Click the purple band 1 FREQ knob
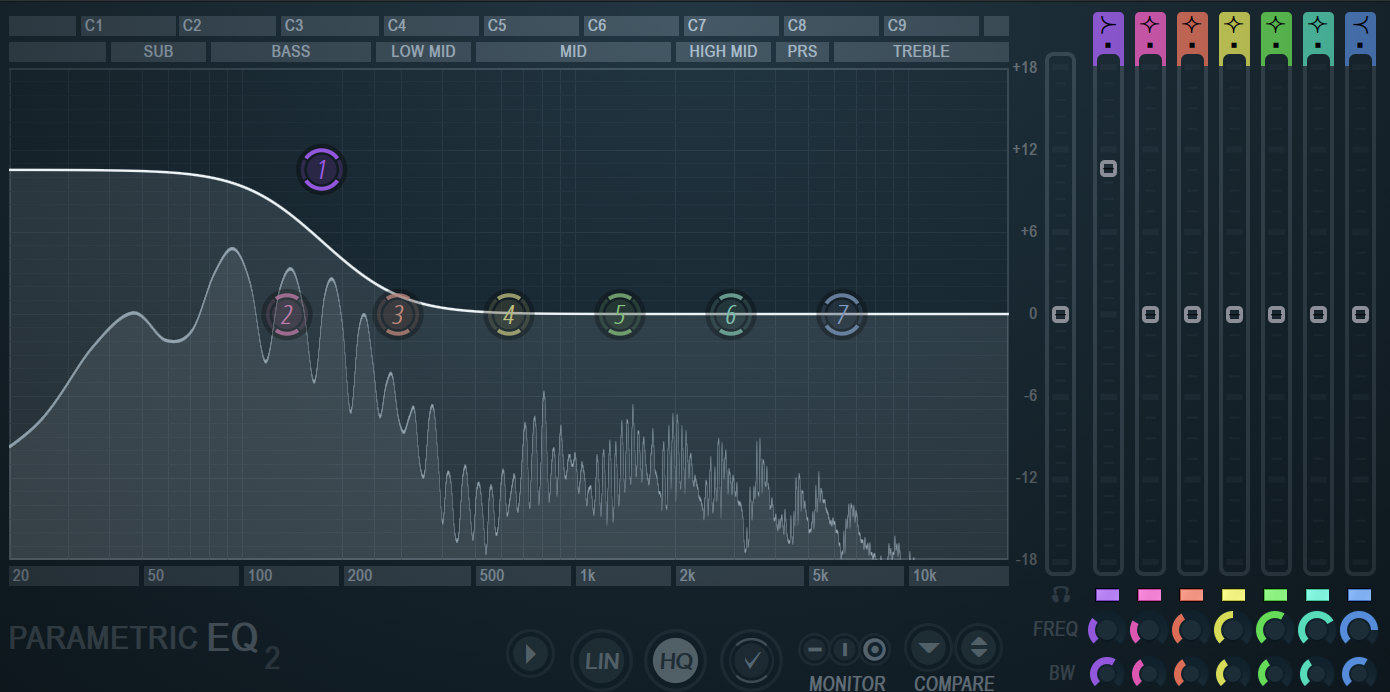This screenshot has height=692, width=1390. (x=1107, y=630)
